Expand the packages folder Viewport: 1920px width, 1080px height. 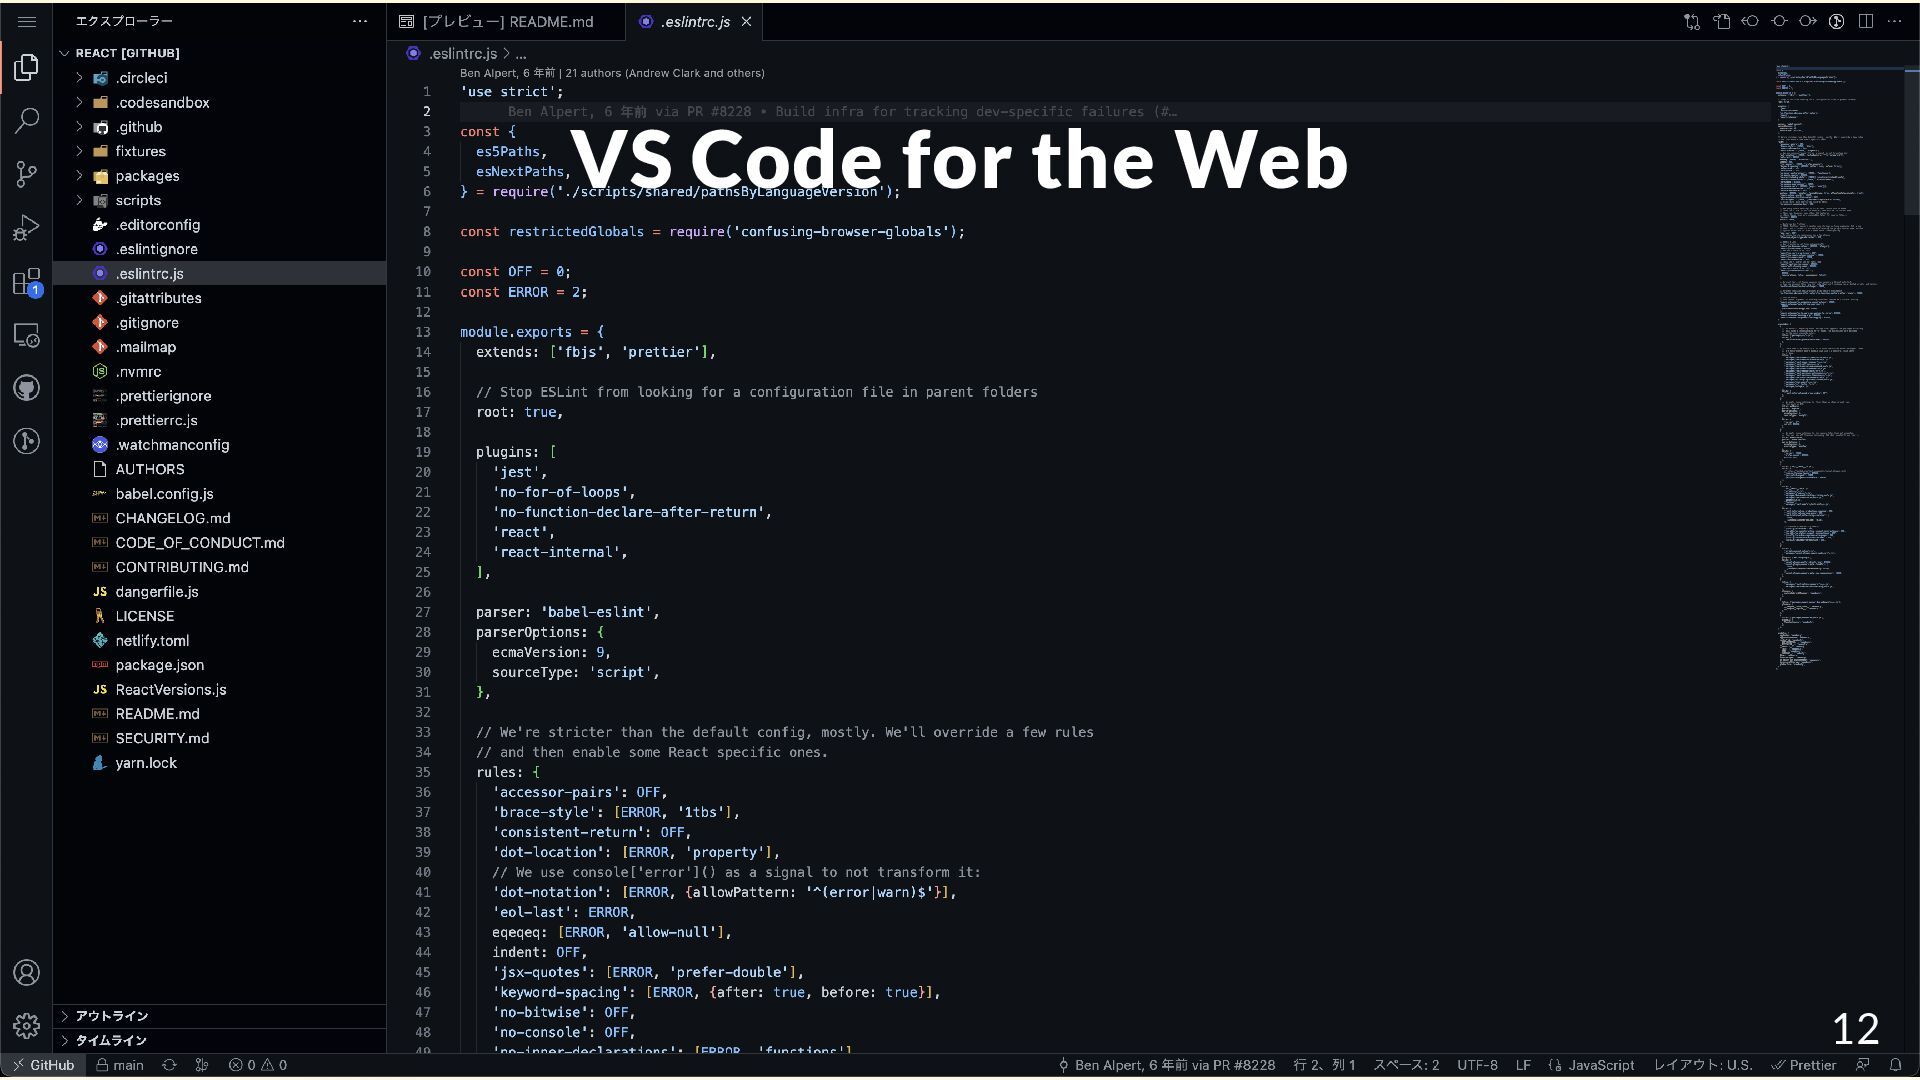147,176
